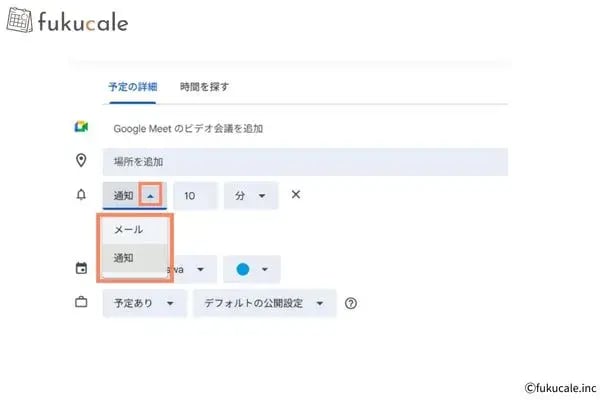
Task: Click the Google Meet camera icon
Action: (x=81, y=128)
